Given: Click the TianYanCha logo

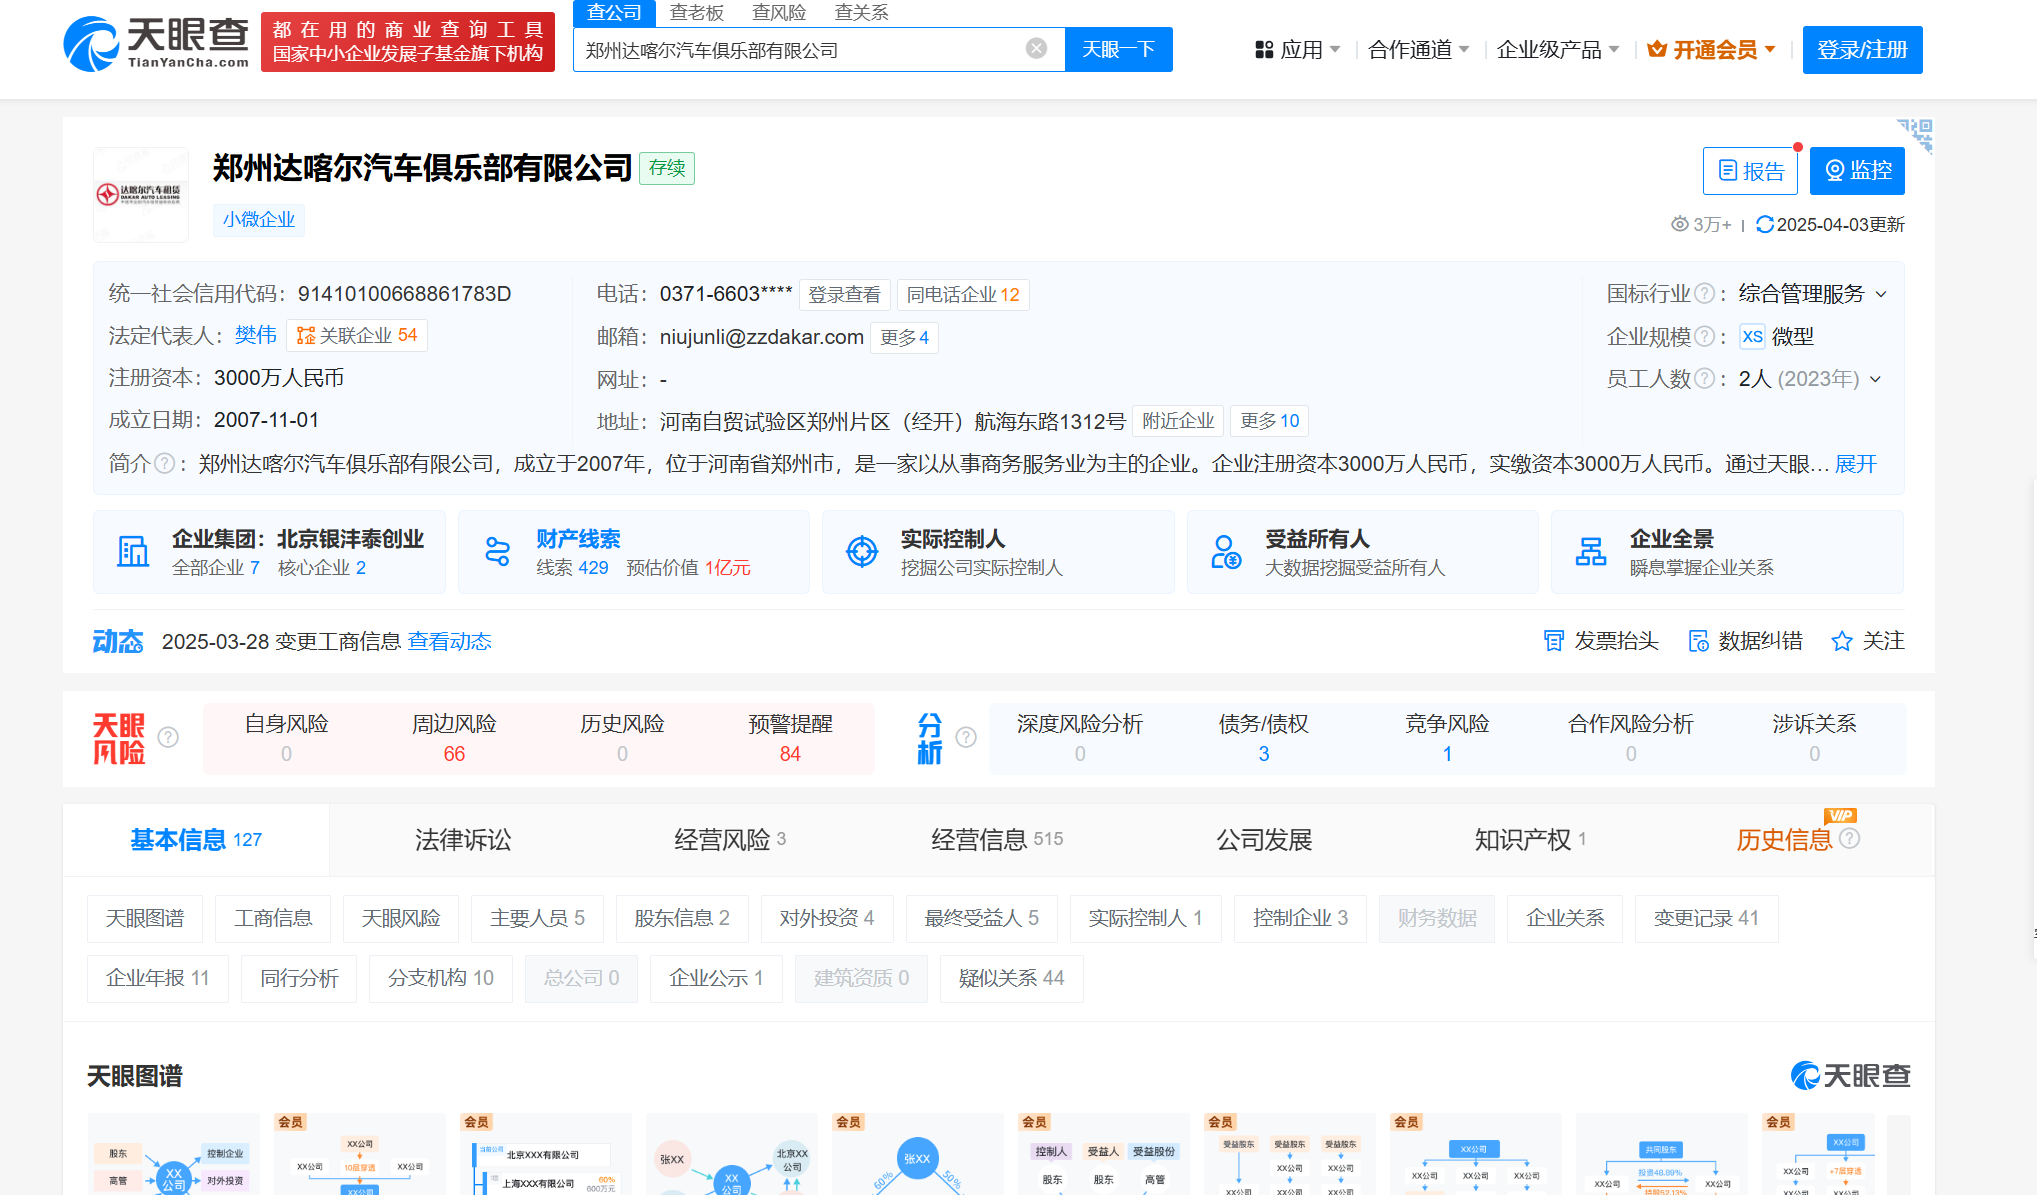Looking at the screenshot, I should tap(157, 44).
